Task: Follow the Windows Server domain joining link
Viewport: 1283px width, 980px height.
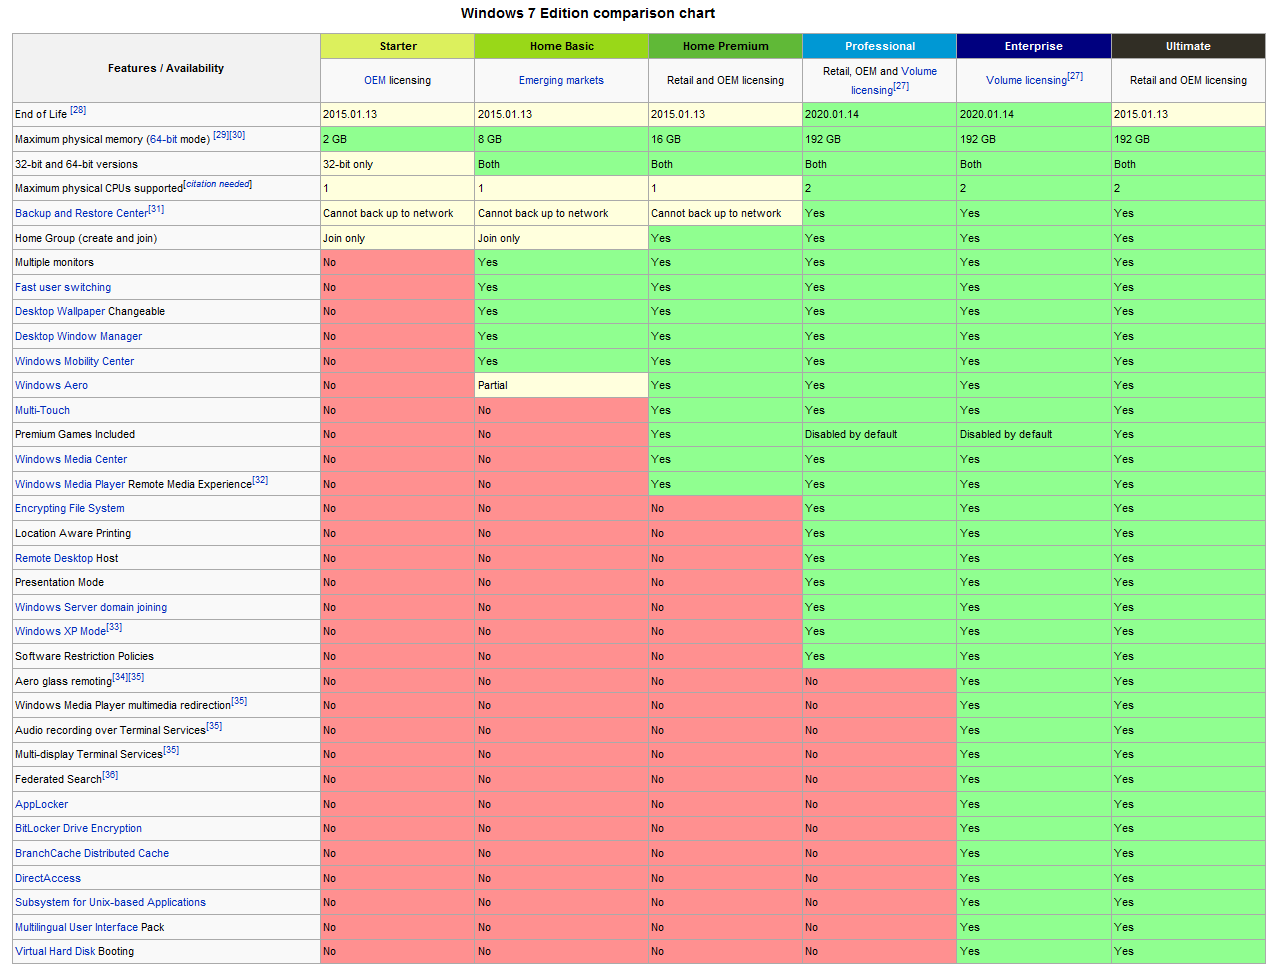Action: [x=91, y=607]
